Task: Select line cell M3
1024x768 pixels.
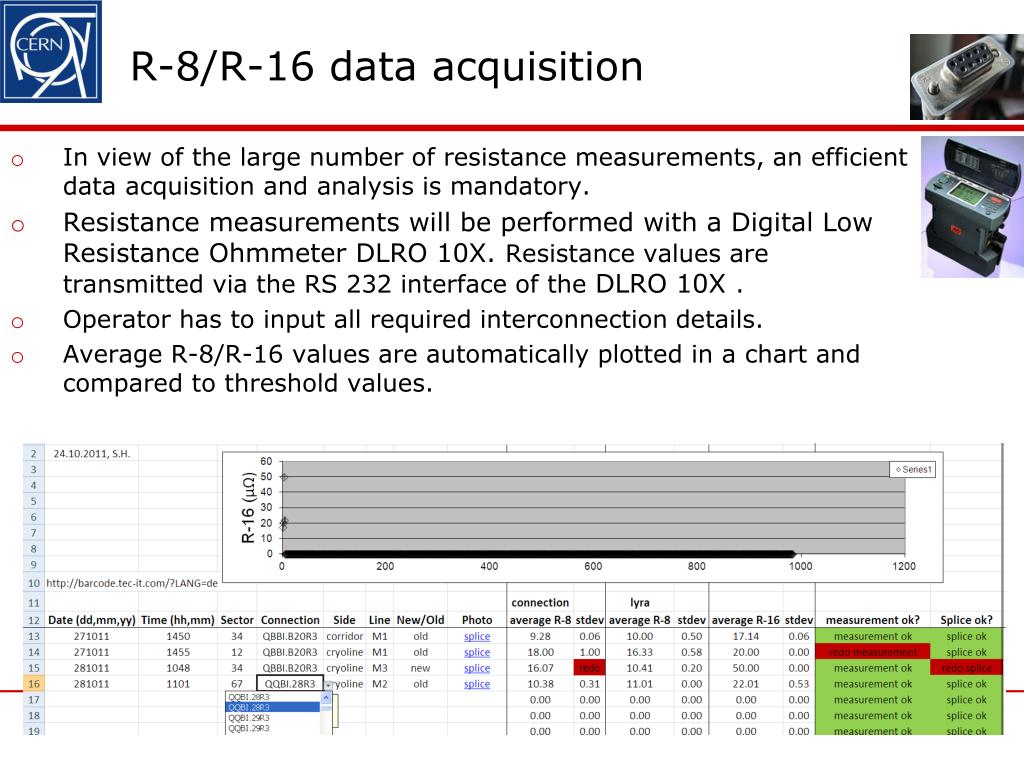Action: pos(379,668)
